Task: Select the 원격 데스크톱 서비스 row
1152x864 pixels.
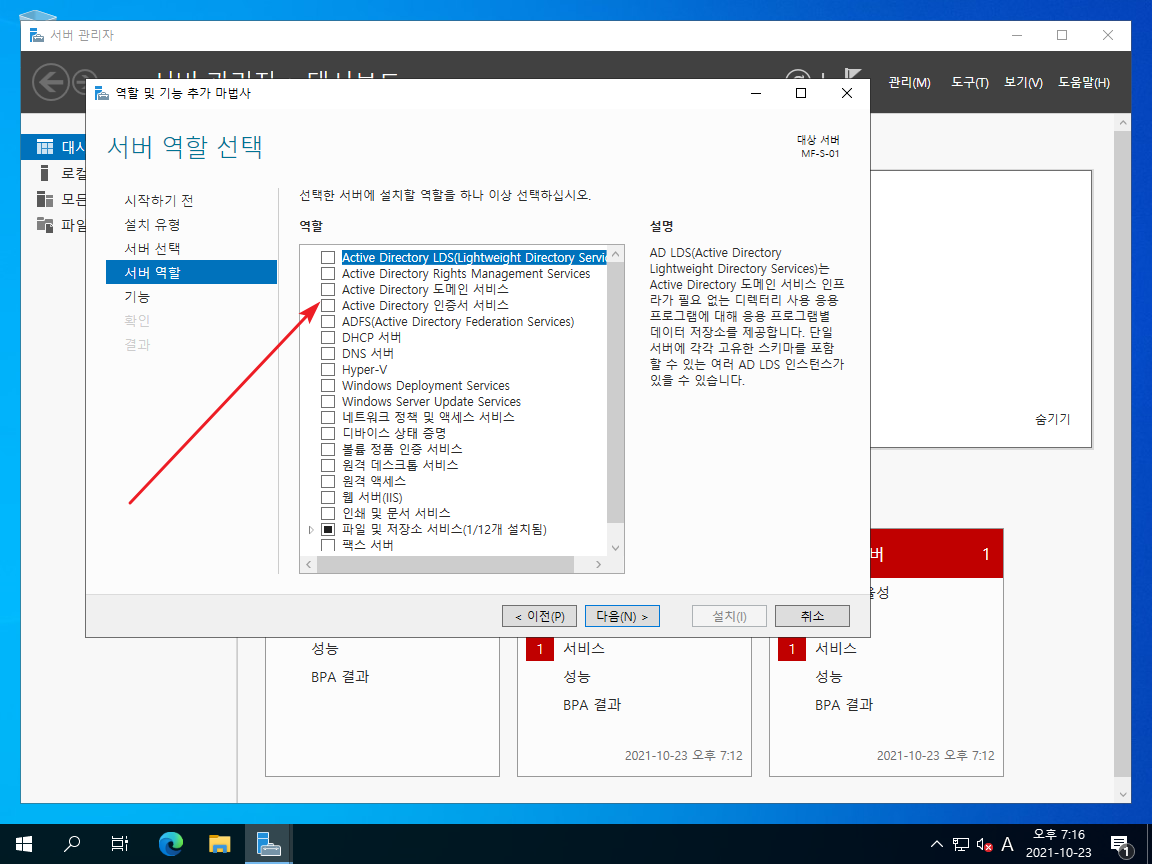Action: [400, 466]
